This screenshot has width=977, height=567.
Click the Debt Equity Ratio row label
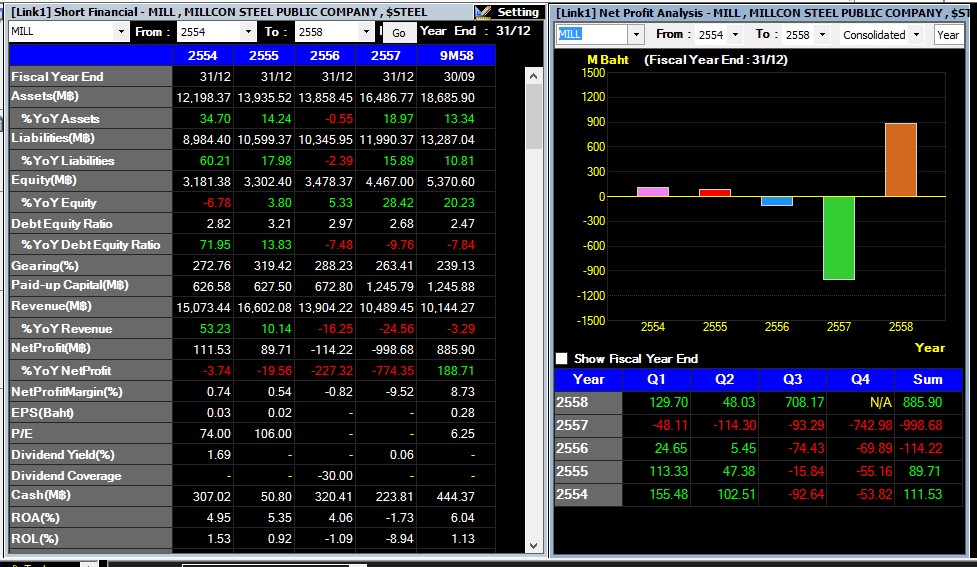click(x=91, y=224)
